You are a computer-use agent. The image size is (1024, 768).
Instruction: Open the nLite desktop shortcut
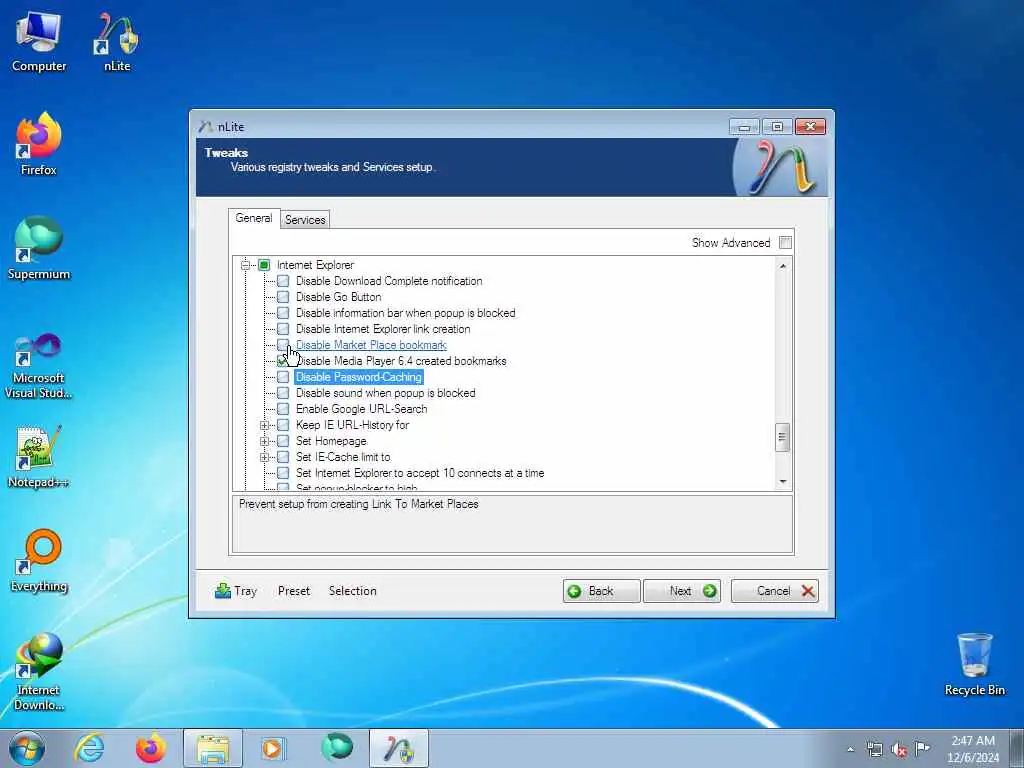pos(117,42)
